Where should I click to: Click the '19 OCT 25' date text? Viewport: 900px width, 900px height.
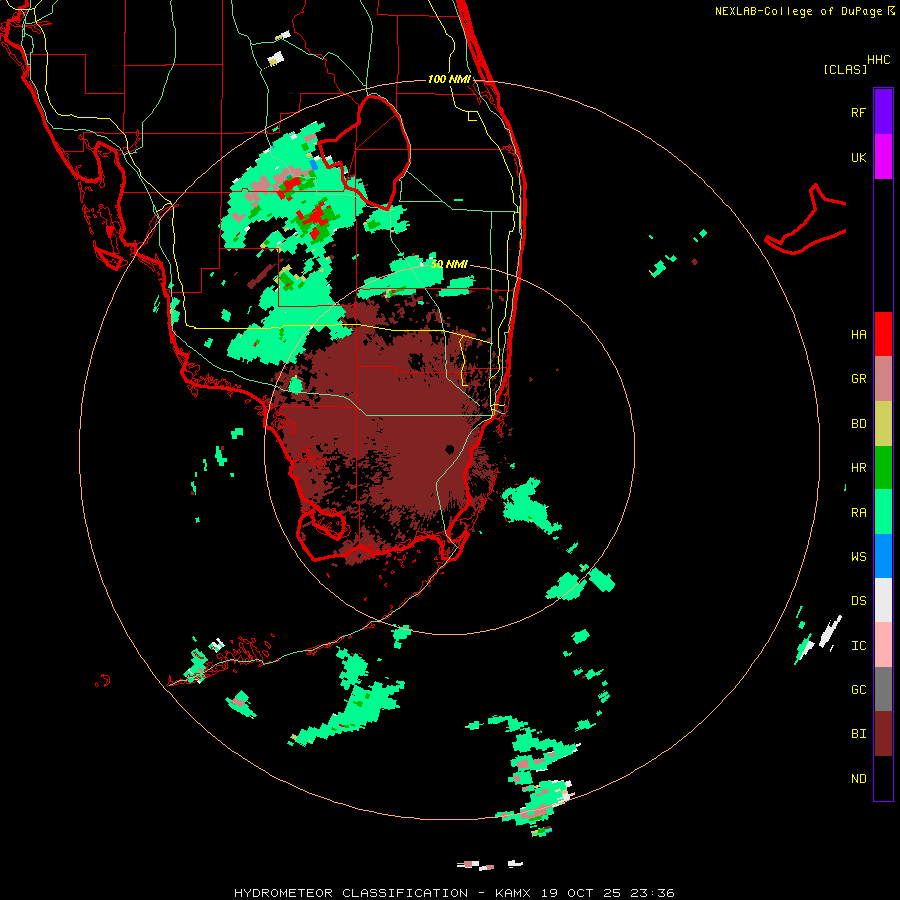tap(581, 893)
